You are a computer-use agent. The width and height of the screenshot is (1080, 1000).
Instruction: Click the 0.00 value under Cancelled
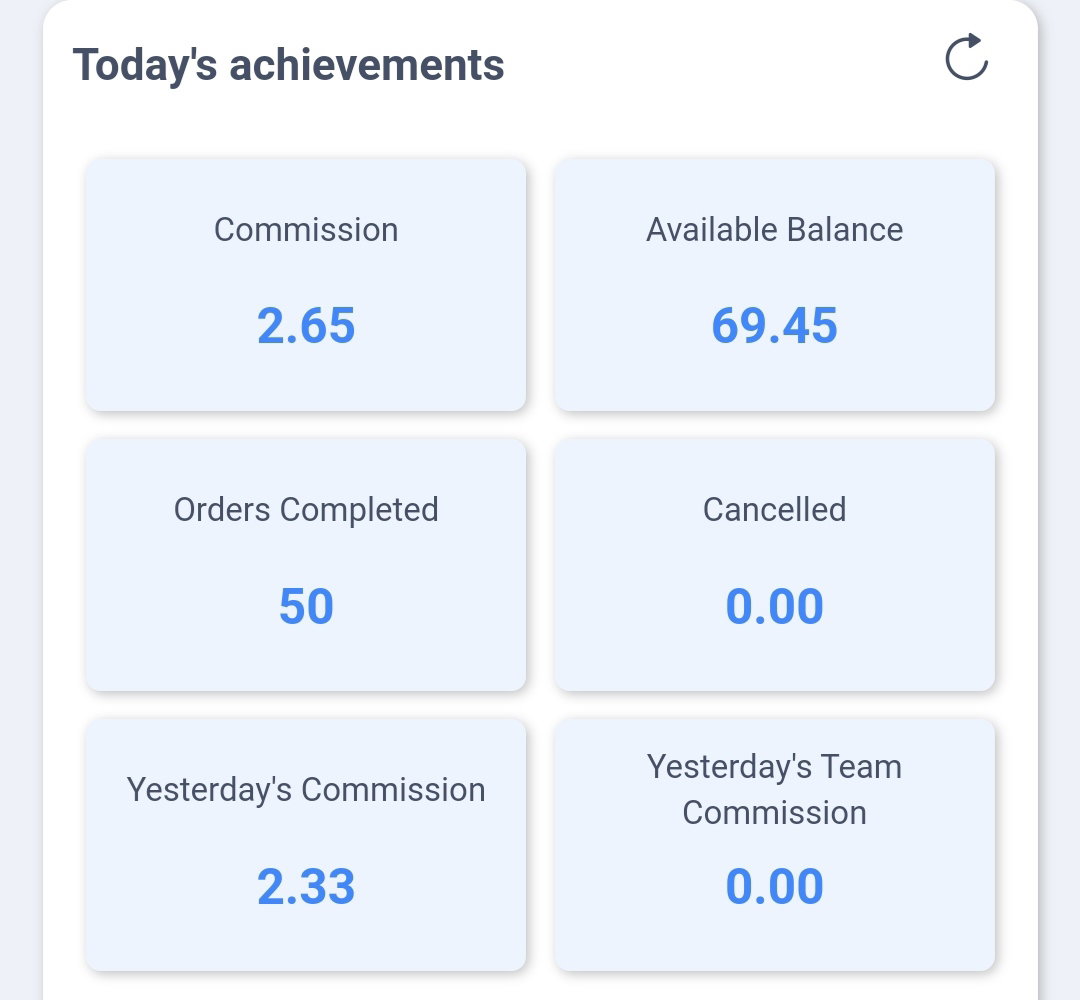click(774, 606)
